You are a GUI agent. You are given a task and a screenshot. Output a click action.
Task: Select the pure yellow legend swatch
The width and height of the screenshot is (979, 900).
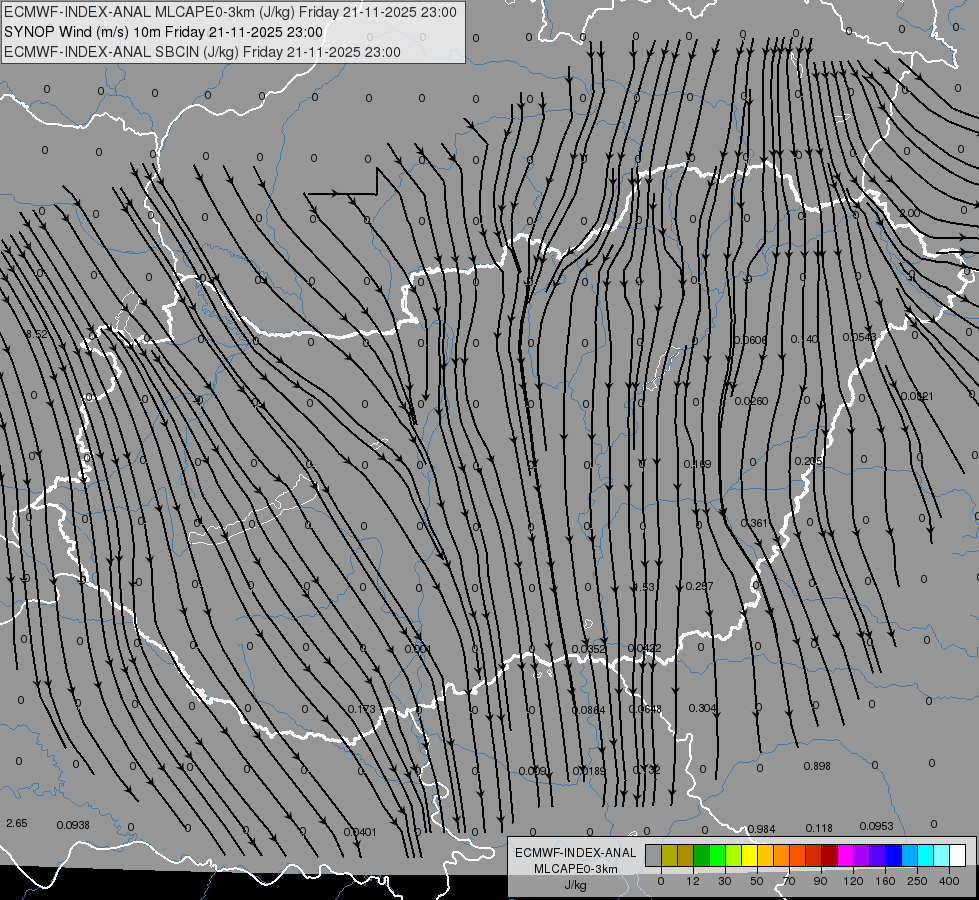(749, 856)
